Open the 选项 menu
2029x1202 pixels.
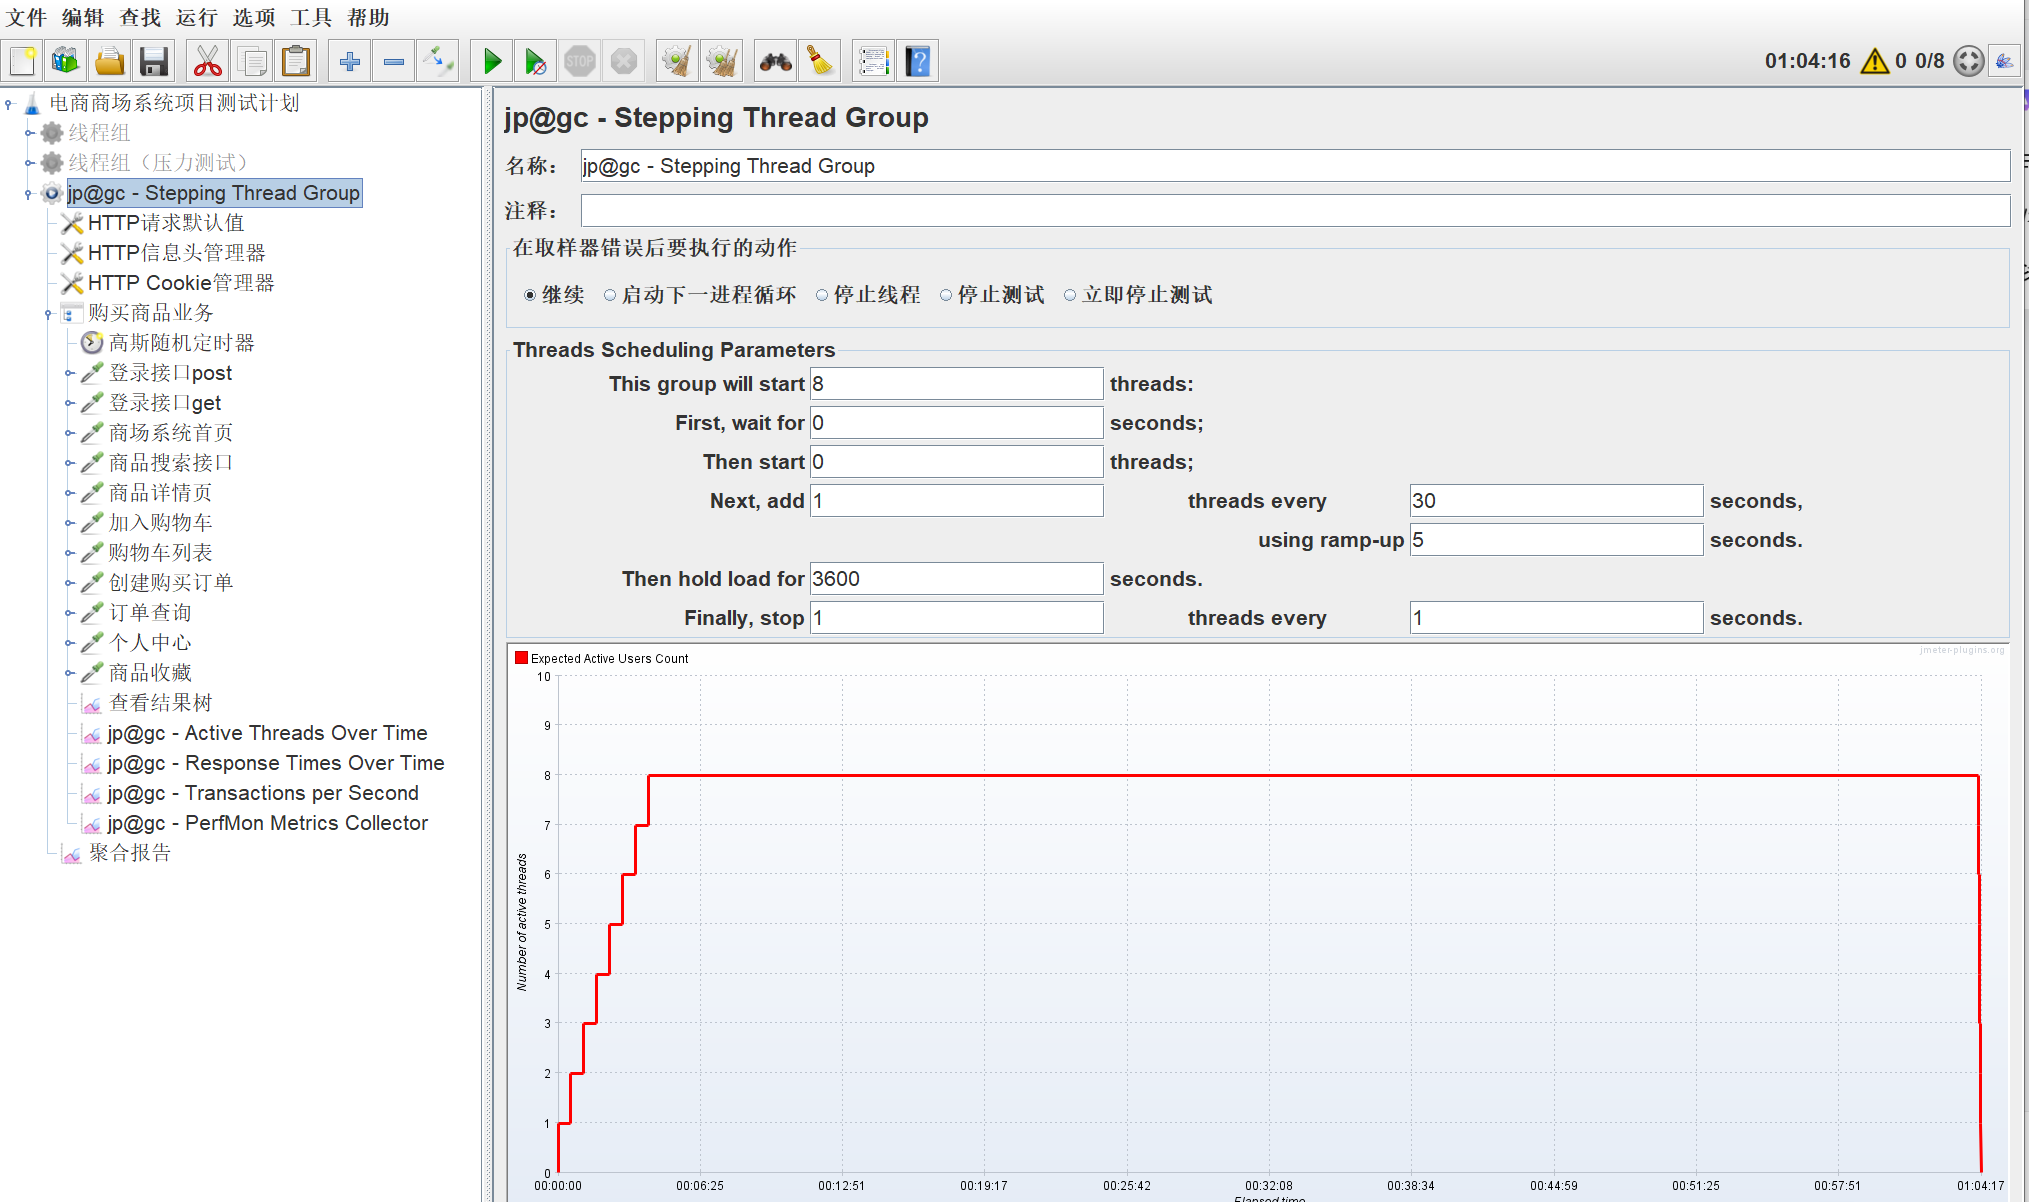point(254,18)
